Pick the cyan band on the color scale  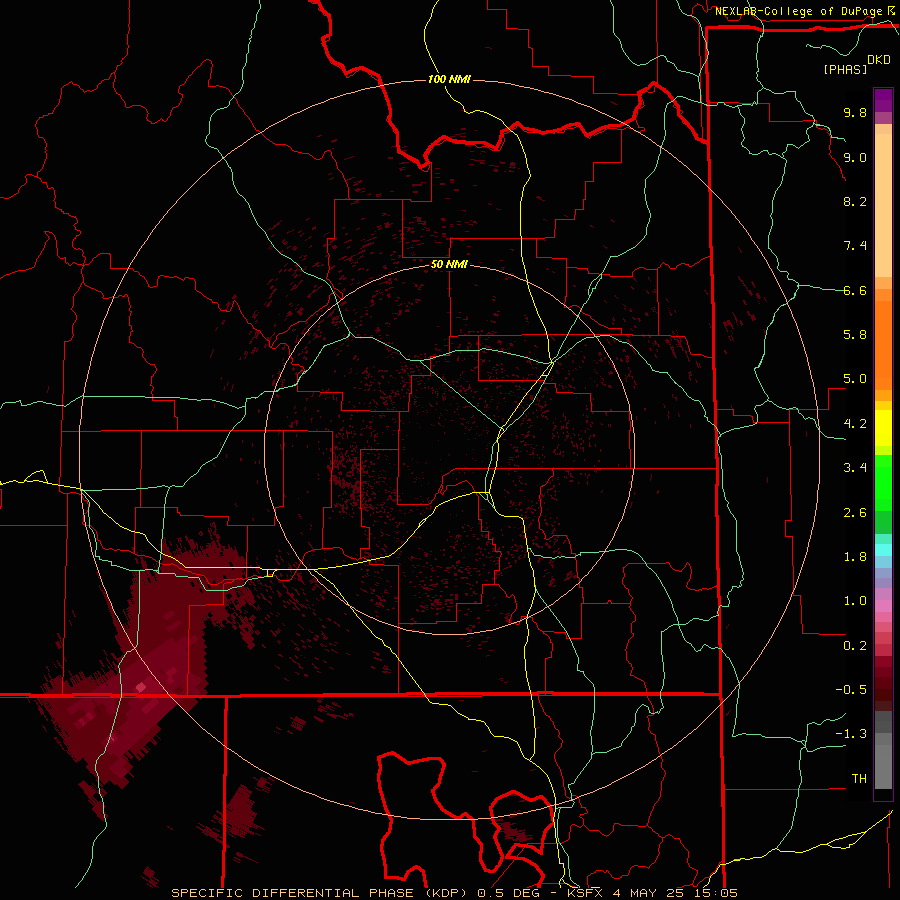883,550
